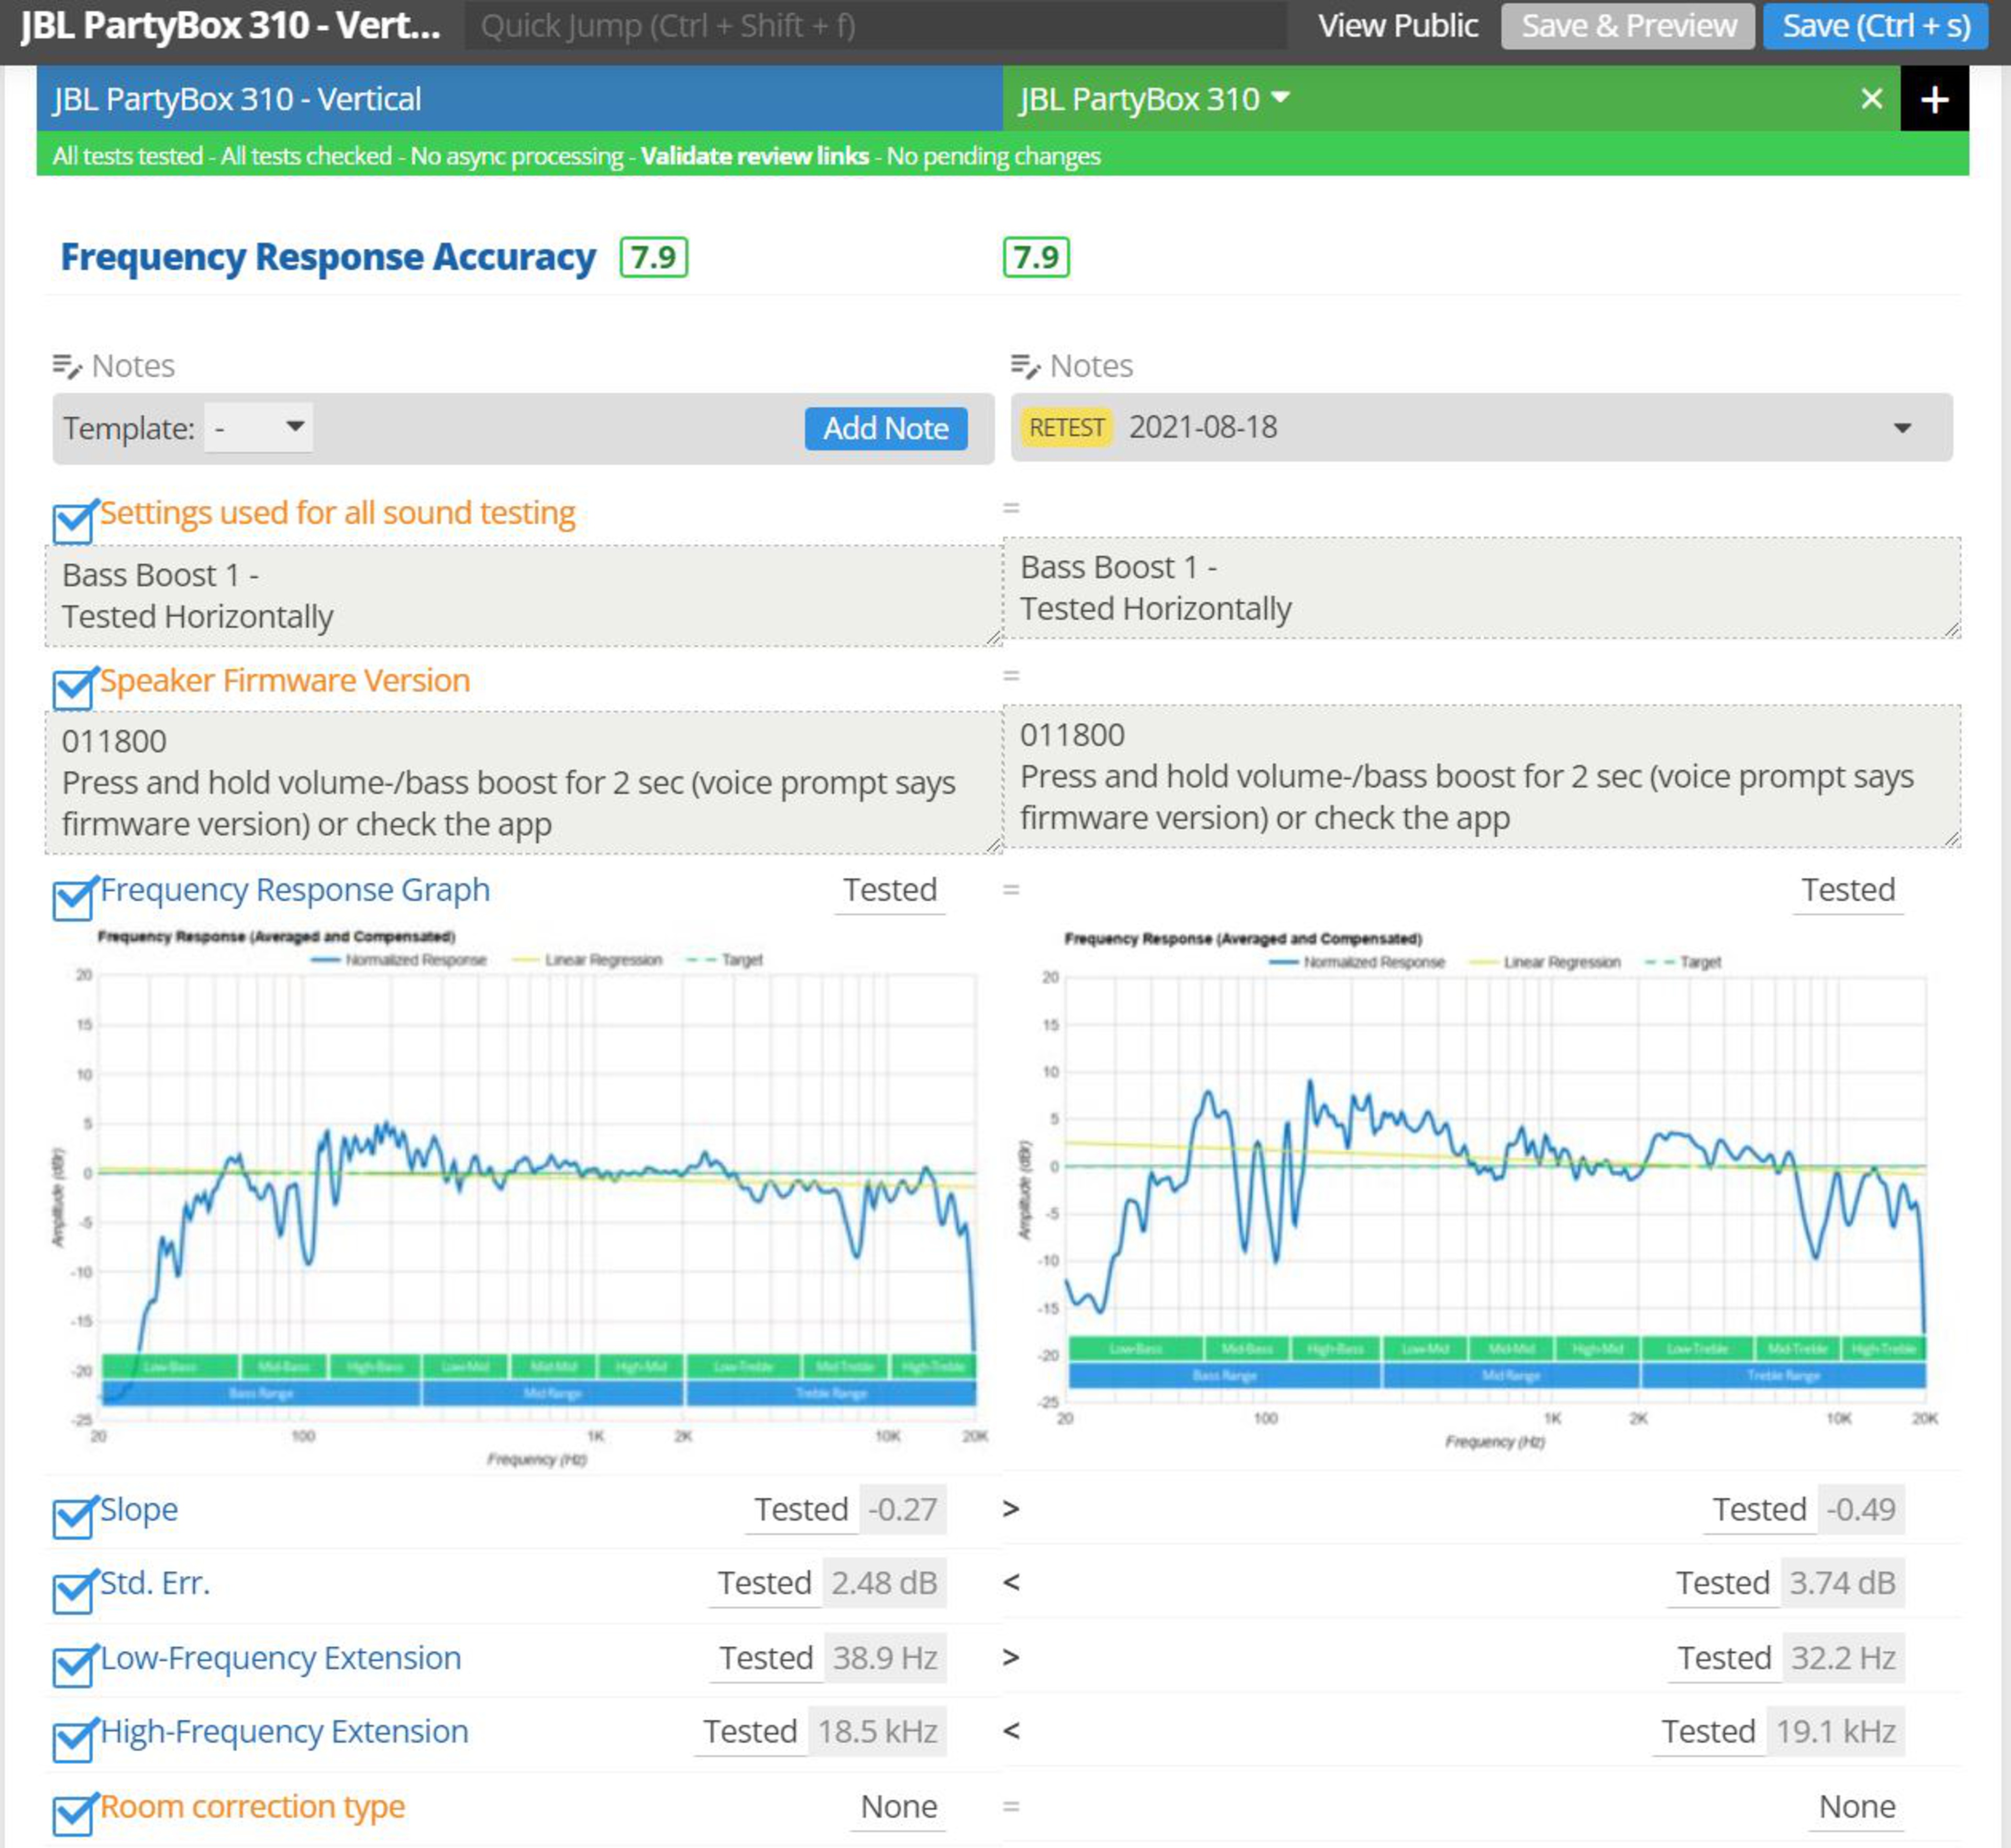Click View Public in top bar
The image size is (2011, 1848).
1397,26
